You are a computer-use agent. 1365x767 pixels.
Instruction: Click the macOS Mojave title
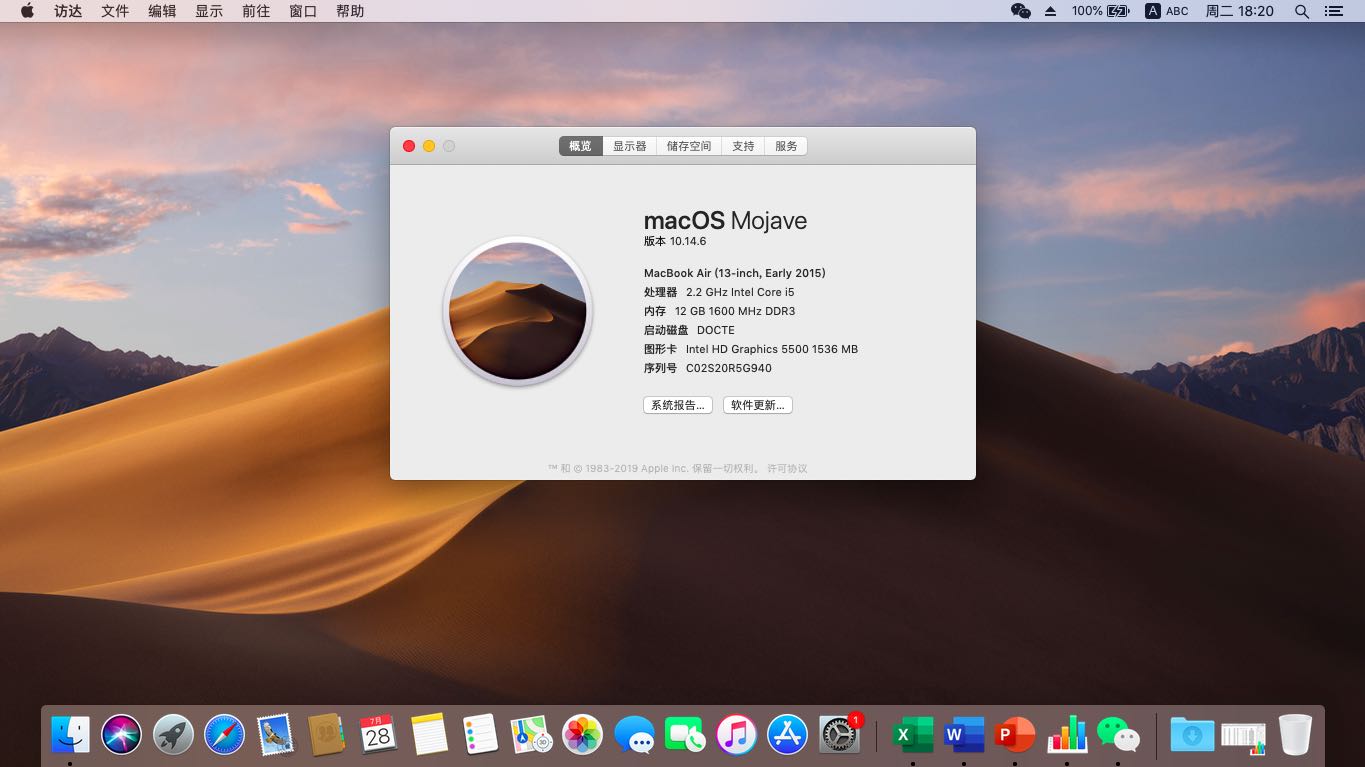pos(725,221)
